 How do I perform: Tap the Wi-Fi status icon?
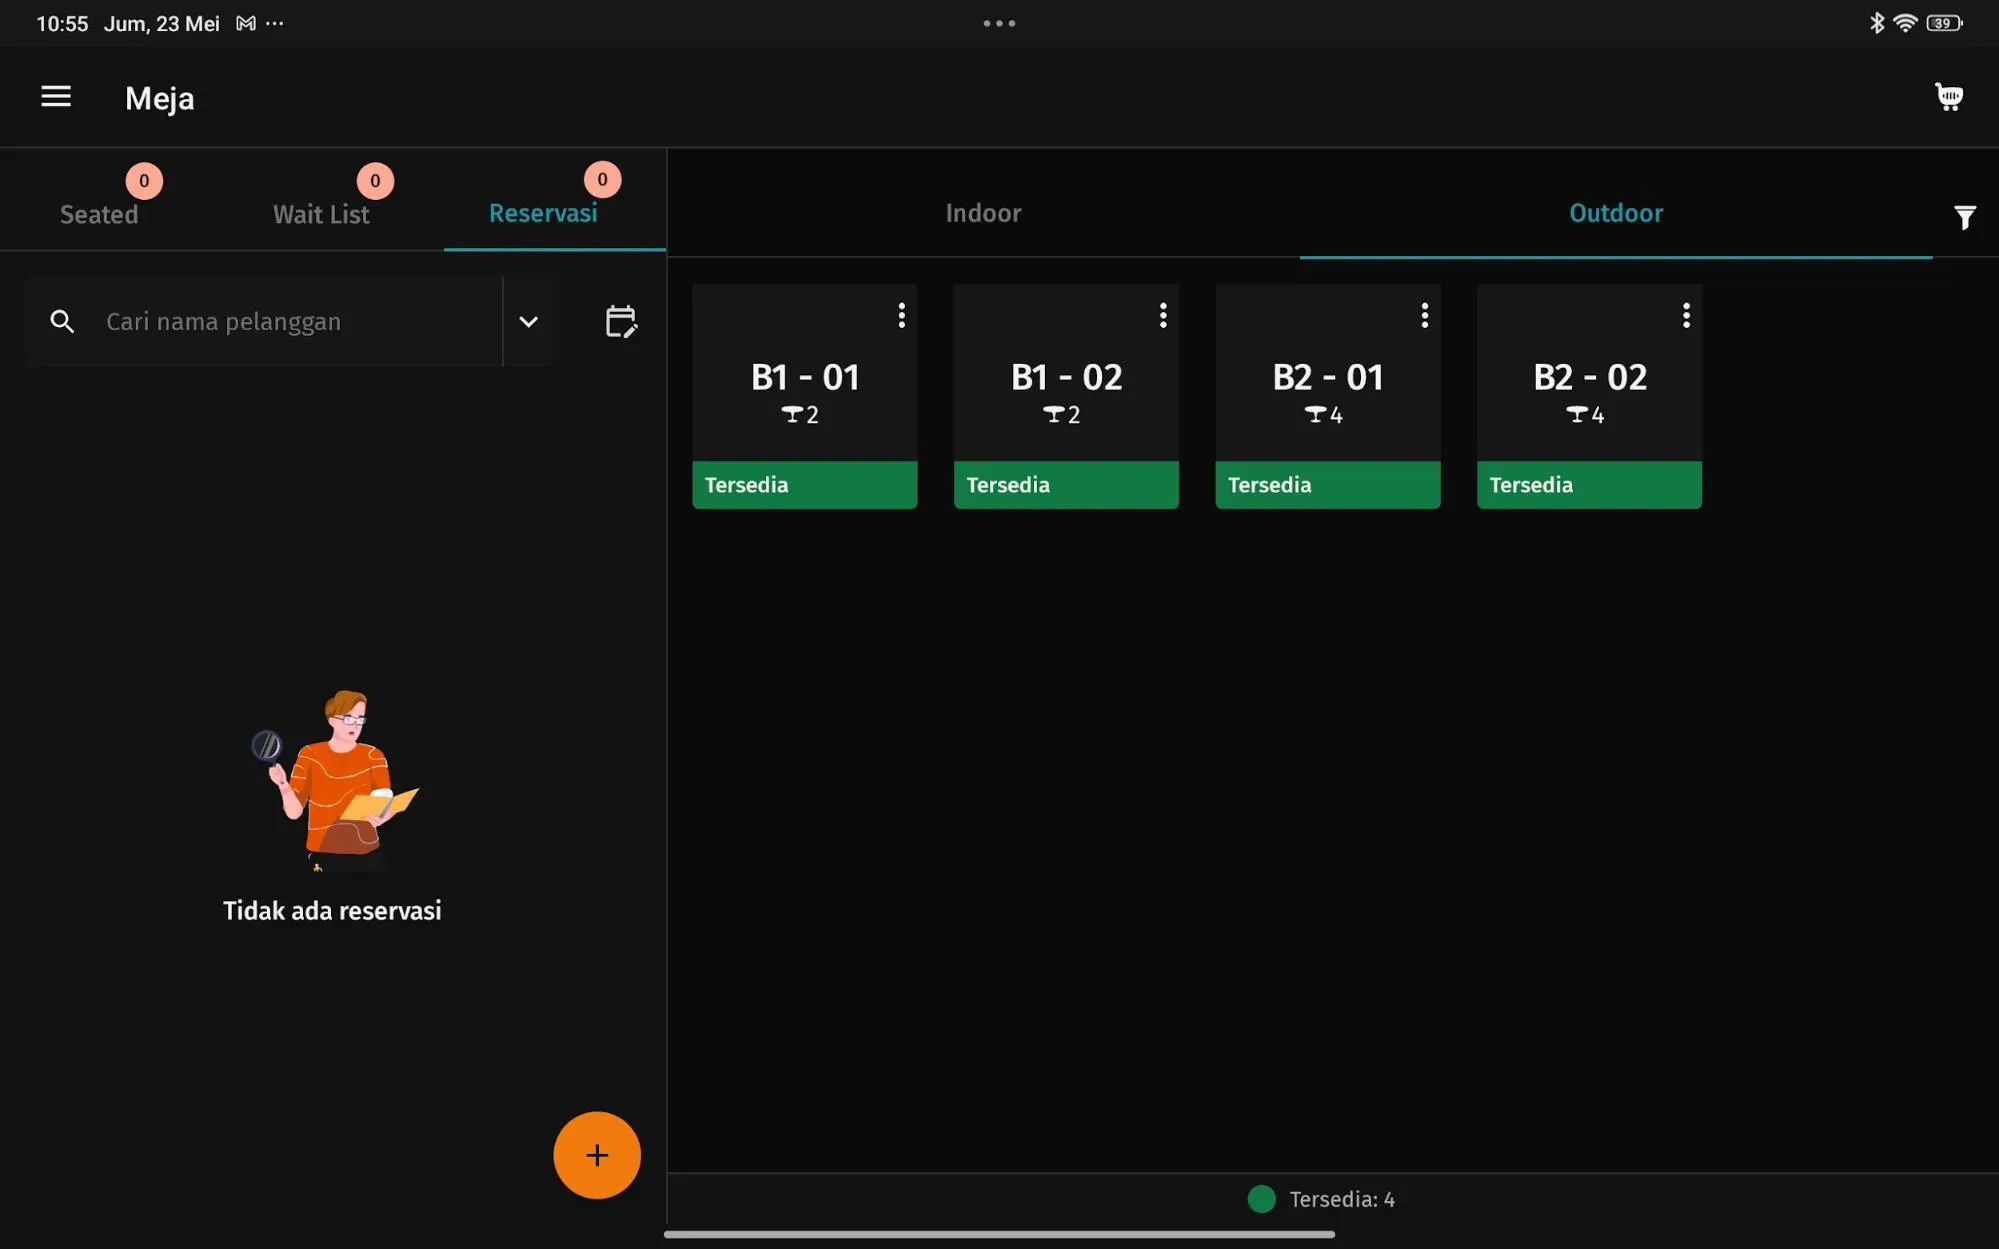click(1905, 23)
